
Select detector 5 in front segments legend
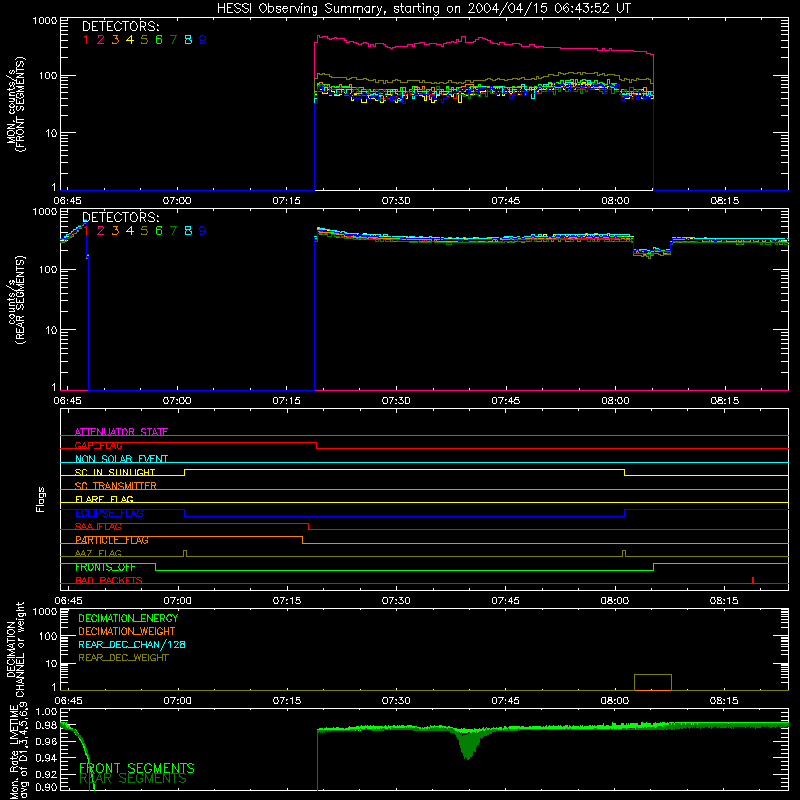(144, 39)
